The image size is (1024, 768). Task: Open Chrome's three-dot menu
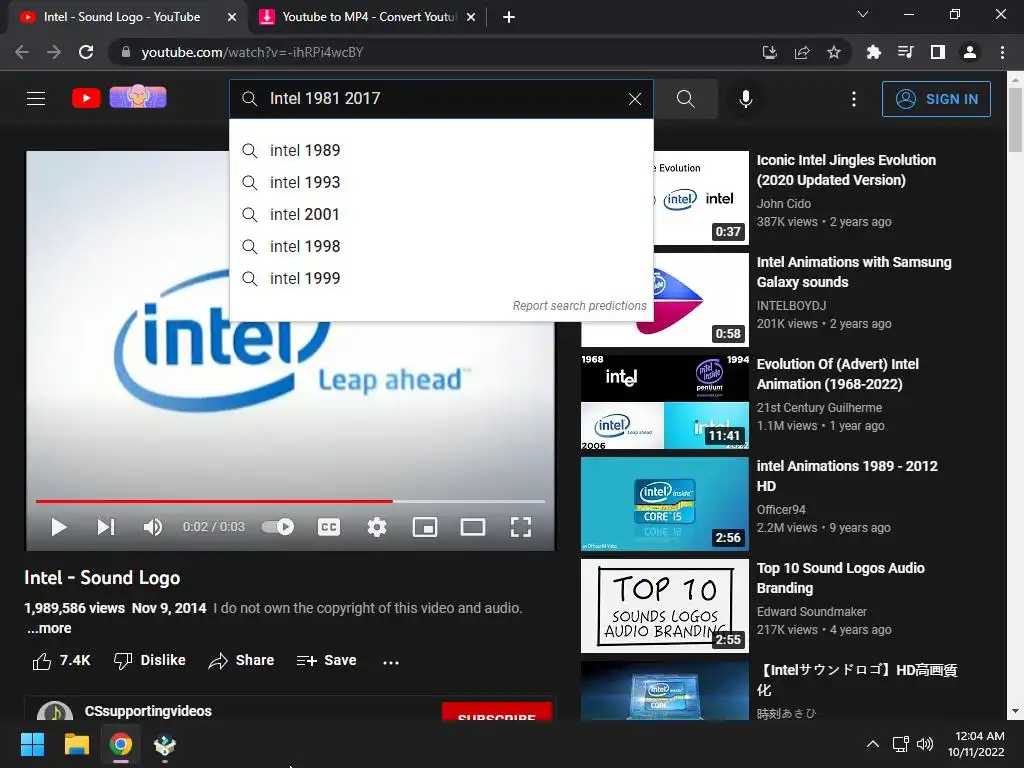pyautogui.click(x=1002, y=52)
